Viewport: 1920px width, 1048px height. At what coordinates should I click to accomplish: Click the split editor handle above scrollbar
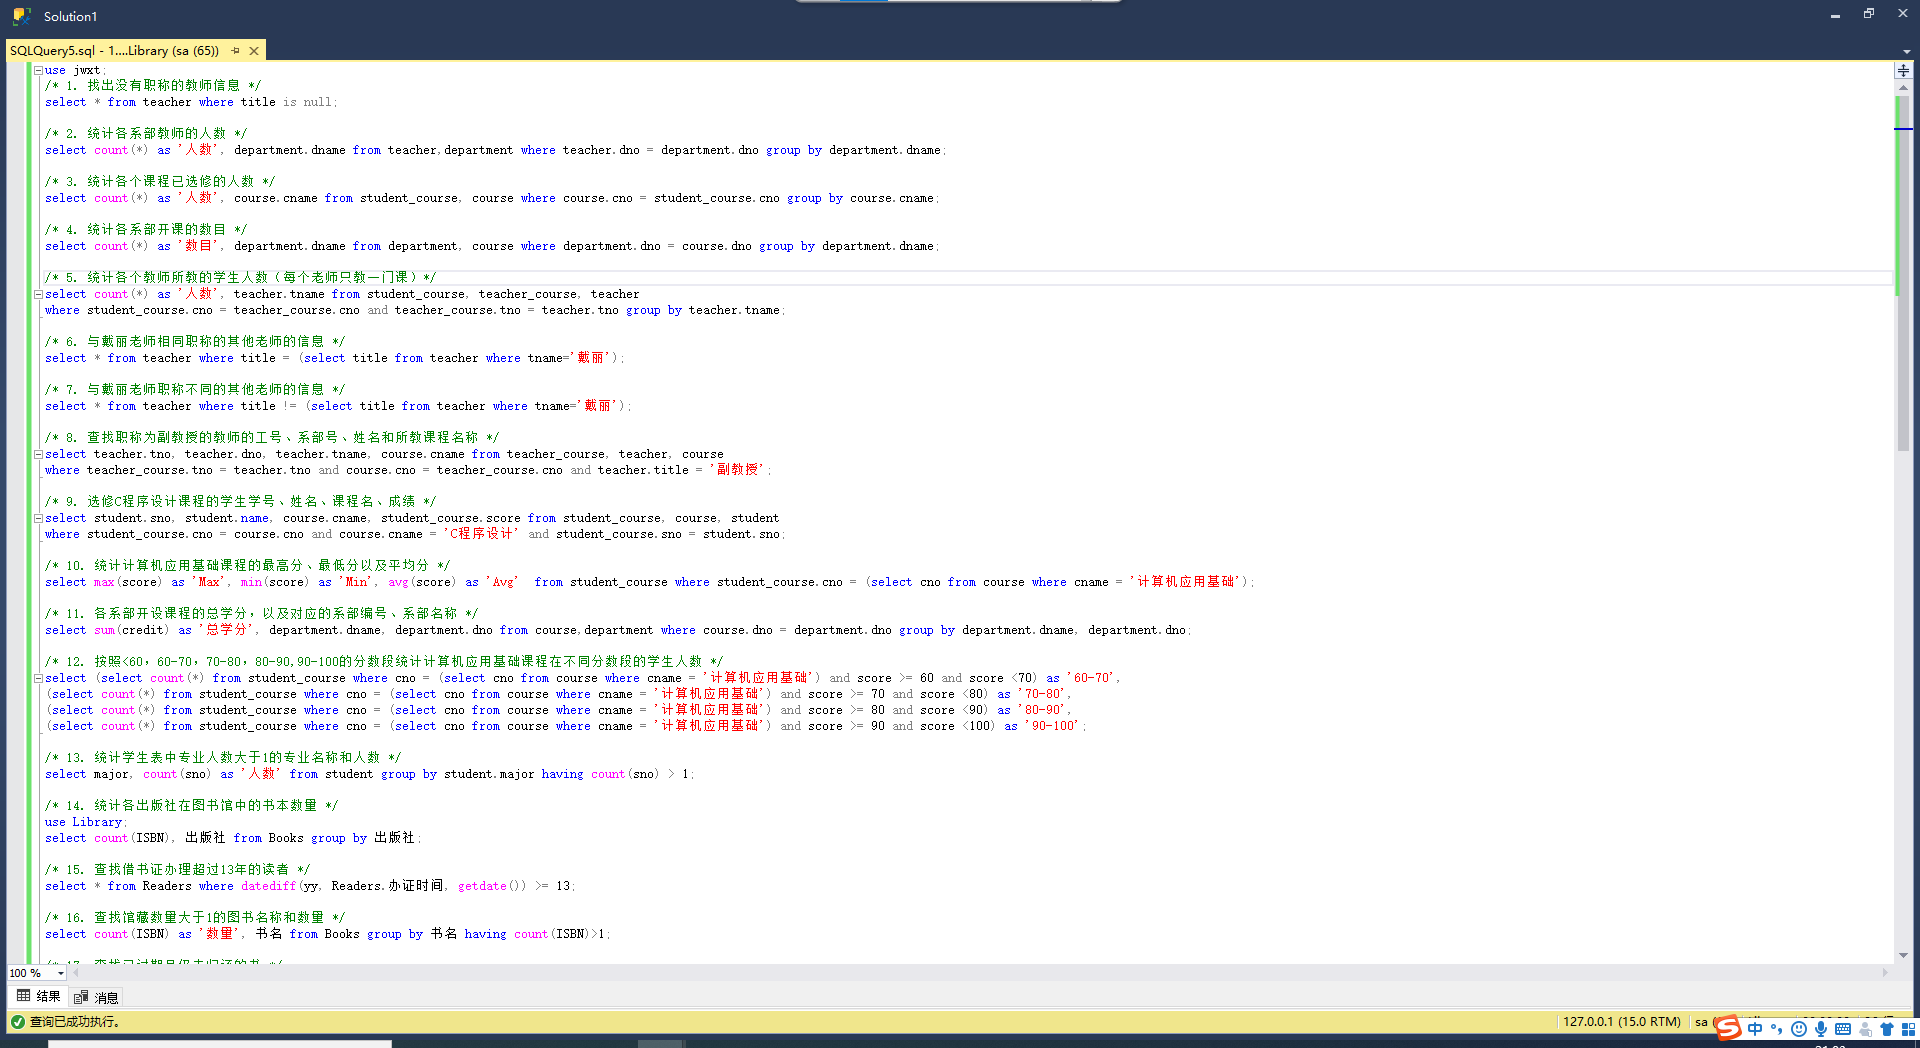pos(1903,70)
